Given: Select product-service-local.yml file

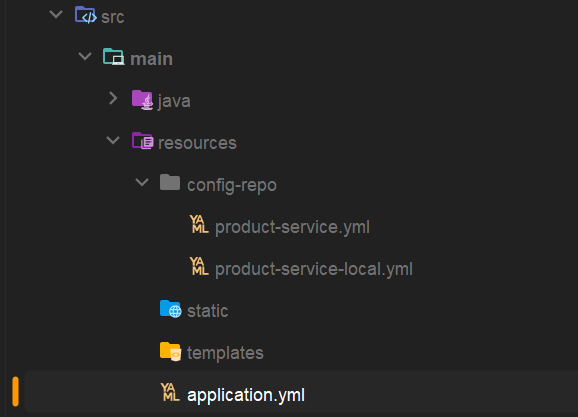Looking at the screenshot, I should (314, 269).
